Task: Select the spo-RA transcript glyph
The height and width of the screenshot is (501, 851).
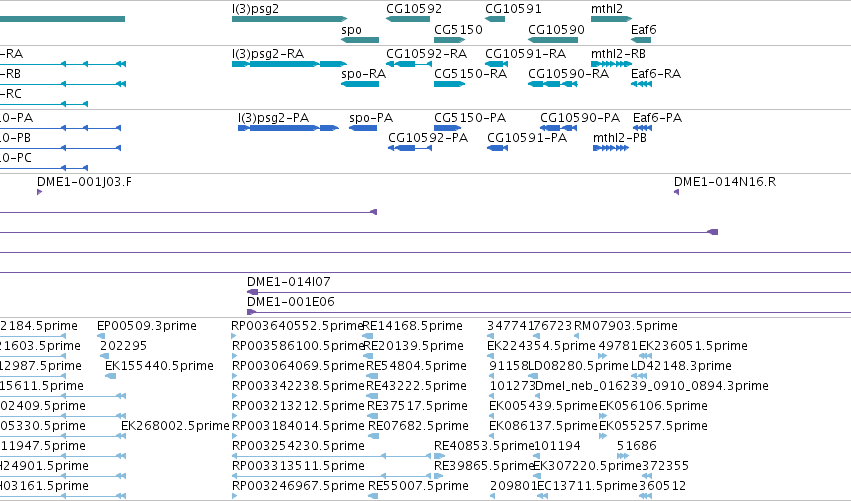Action: tap(360, 84)
